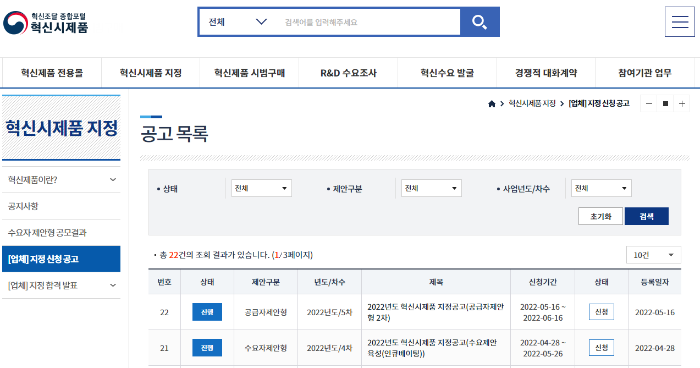Click the home breadcrumb icon
Viewport: 700px width, 368px height.
(492, 104)
